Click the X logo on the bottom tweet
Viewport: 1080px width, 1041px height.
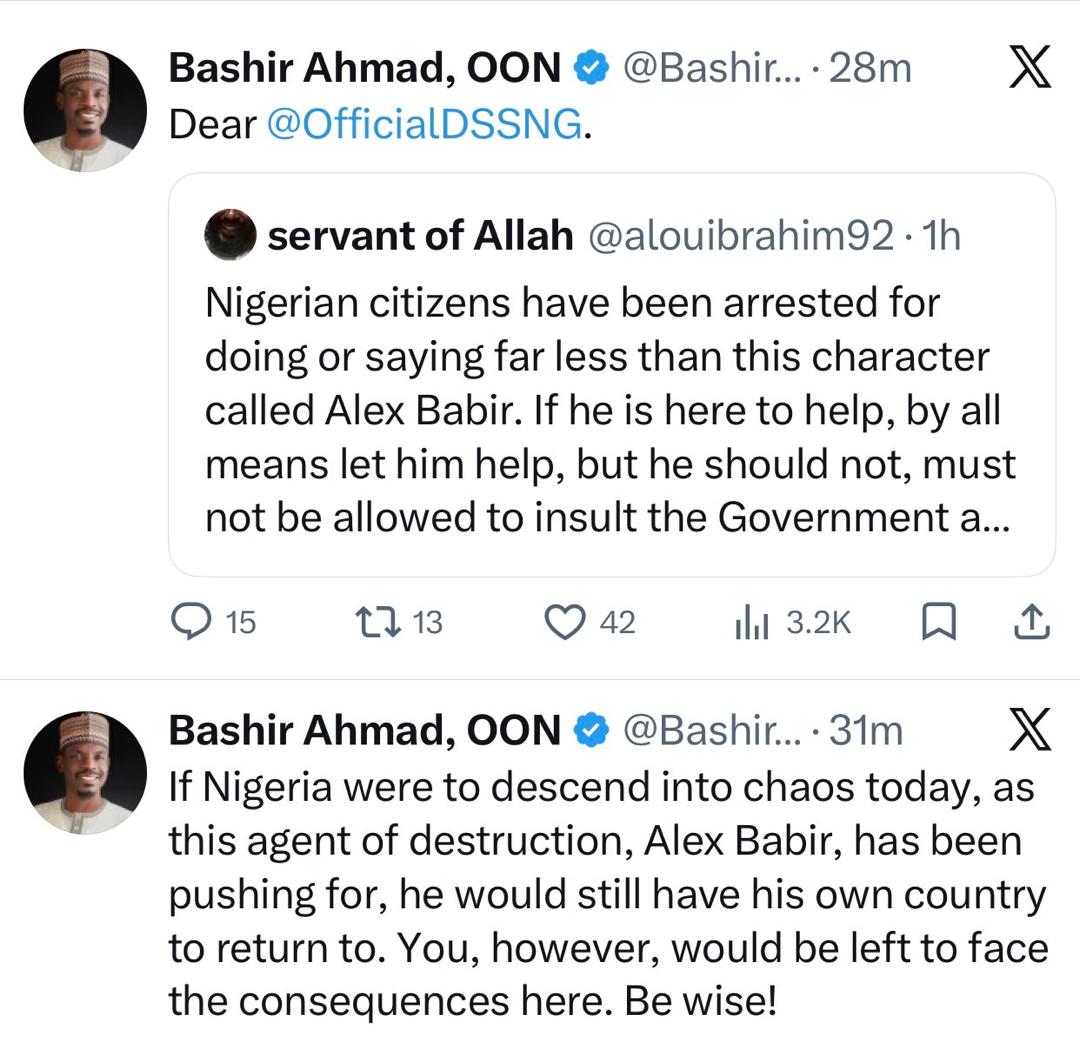click(1031, 731)
